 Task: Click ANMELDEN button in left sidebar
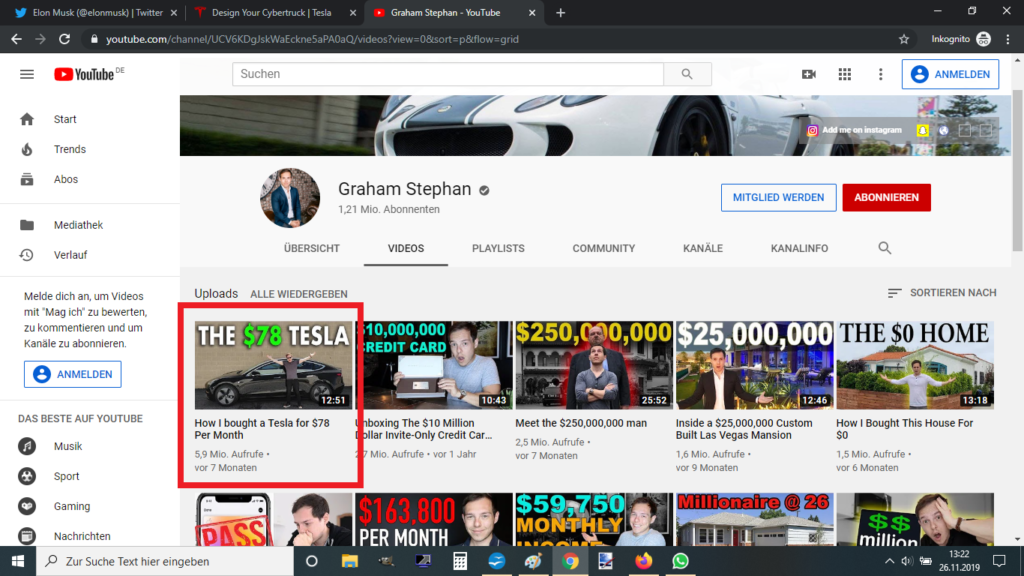click(72, 374)
